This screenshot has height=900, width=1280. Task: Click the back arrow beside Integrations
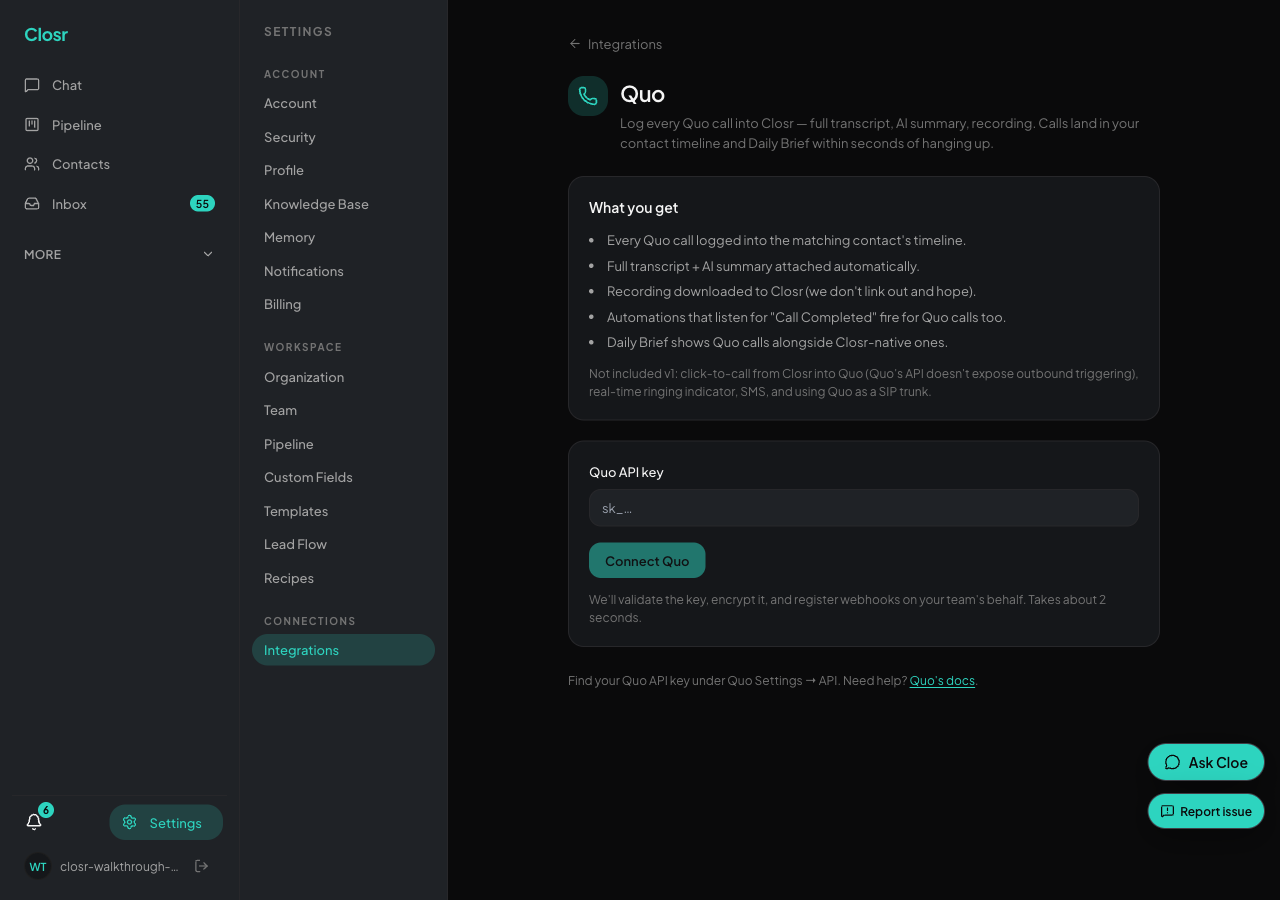tap(575, 44)
